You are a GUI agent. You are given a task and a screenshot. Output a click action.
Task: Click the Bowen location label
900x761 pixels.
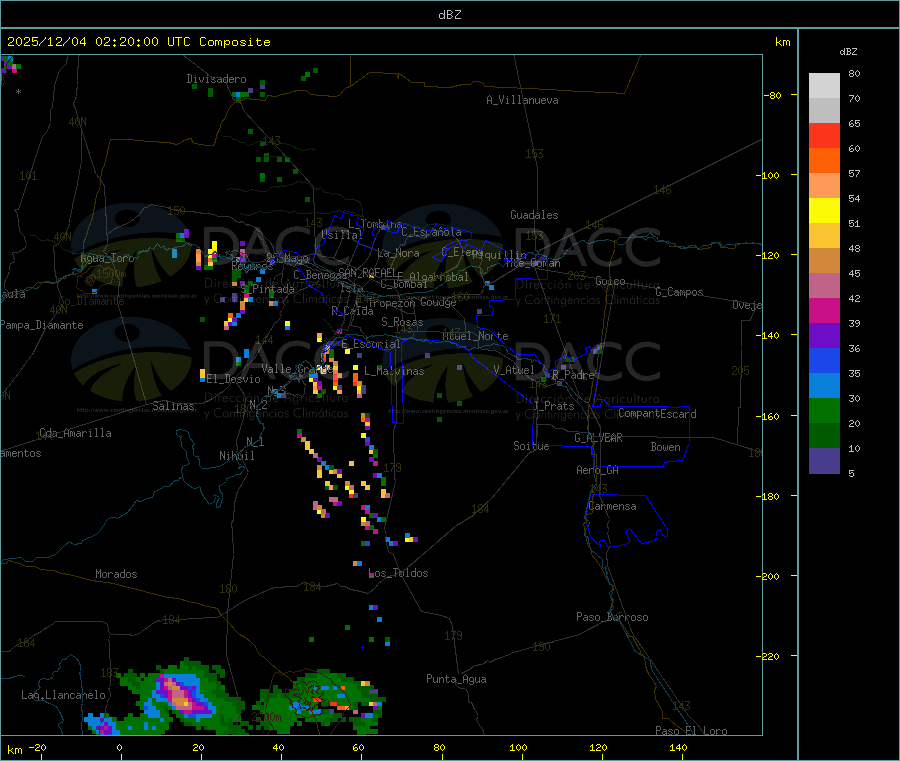[x=665, y=447]
